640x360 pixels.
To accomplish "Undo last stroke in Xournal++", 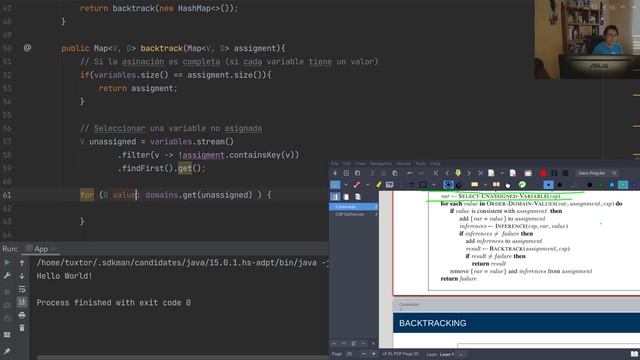I will pyautogui.click(x=409, y=173).
